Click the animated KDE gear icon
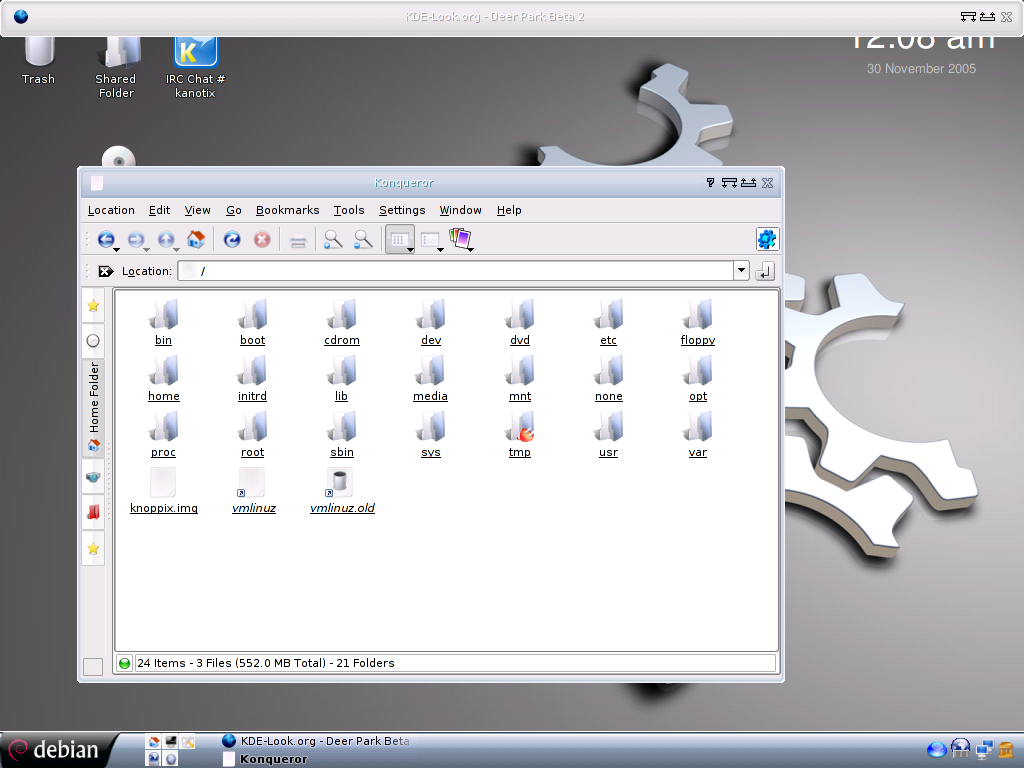 coord(767,239)
